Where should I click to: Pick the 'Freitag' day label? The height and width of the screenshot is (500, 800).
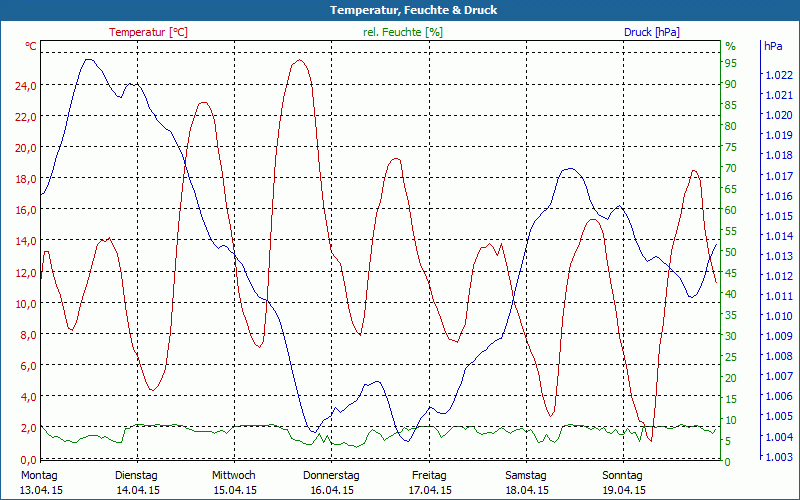(429, 475)
